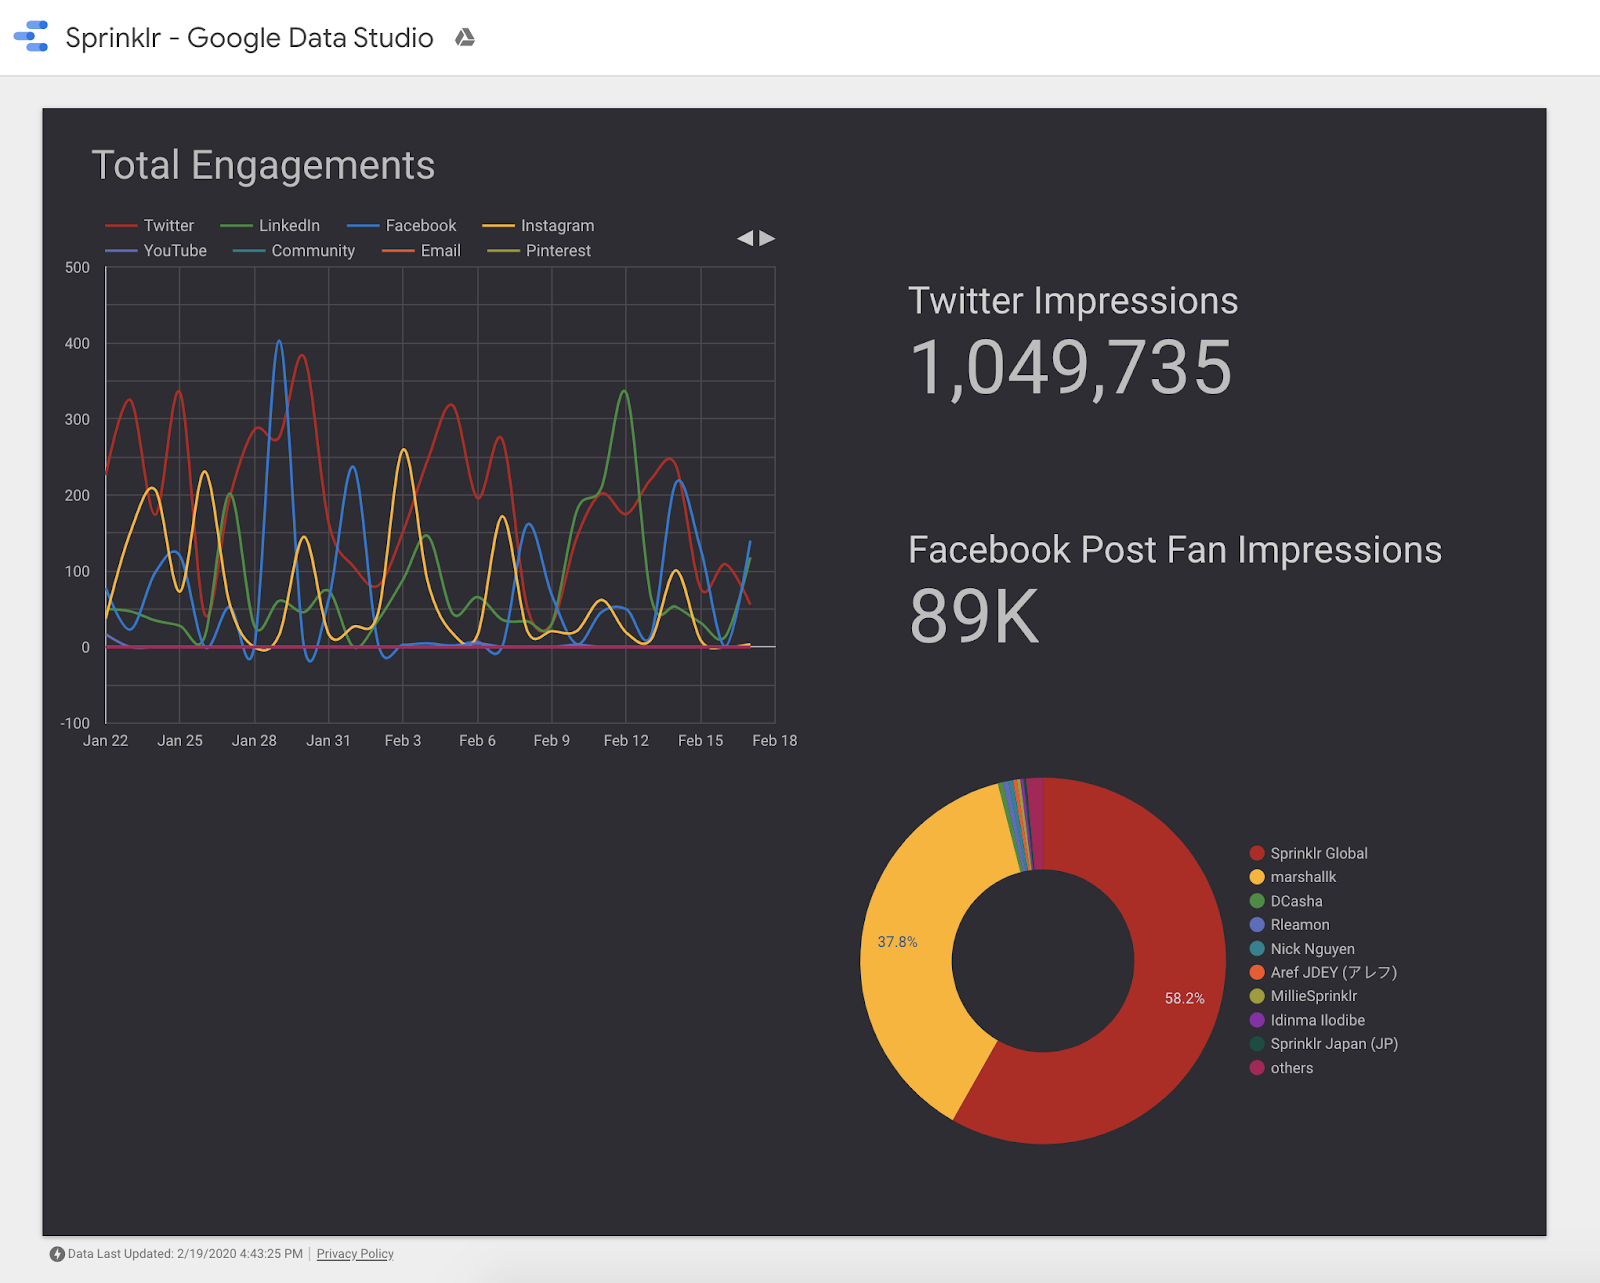This screenshot has height=1283, width=1600.
Task: Click the Total Engagements heading
Action: coord(263,165)
